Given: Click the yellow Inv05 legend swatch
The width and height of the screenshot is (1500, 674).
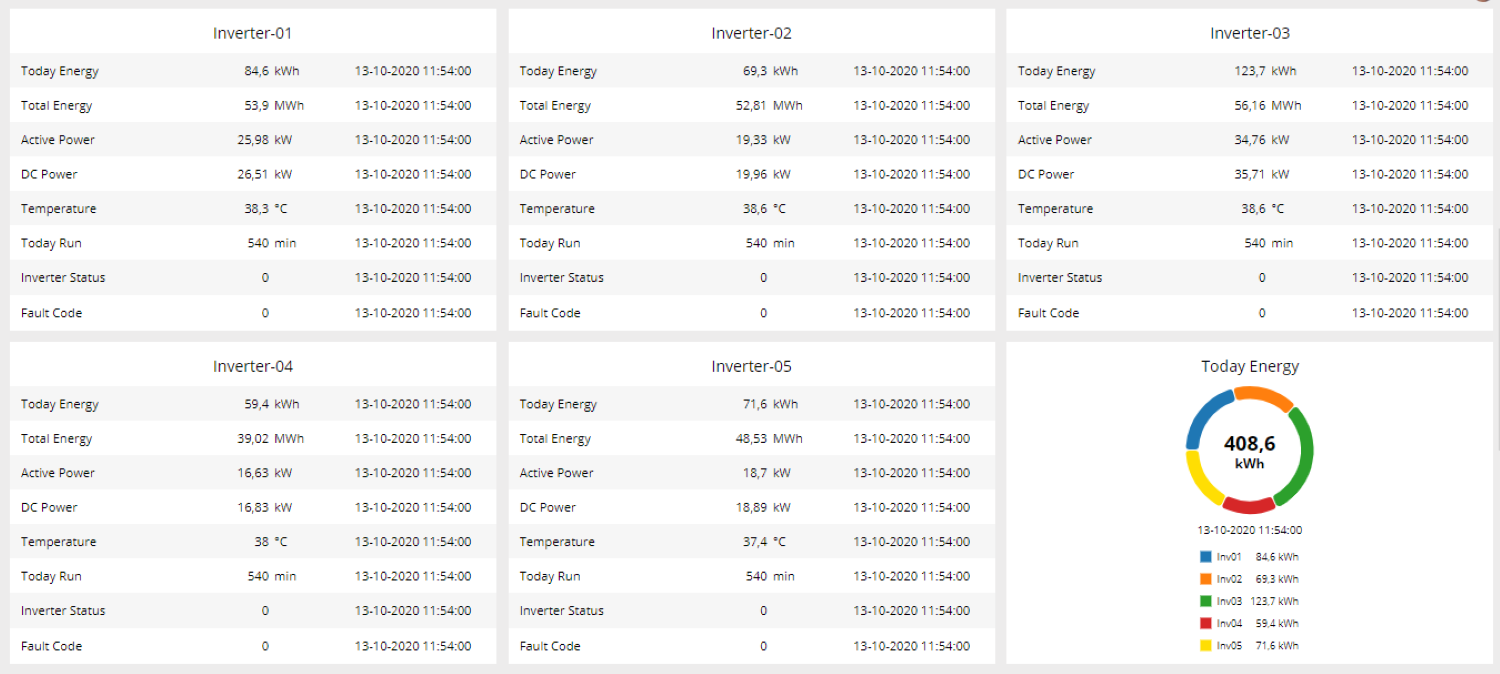Looking at the screenshot, I should tap(1205, 645).
